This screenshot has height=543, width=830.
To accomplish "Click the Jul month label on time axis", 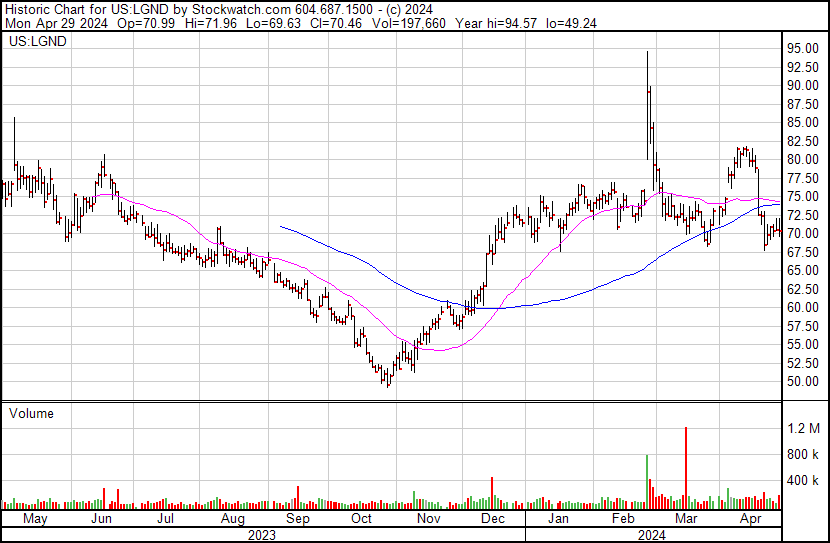I will (x=166, y=519).
